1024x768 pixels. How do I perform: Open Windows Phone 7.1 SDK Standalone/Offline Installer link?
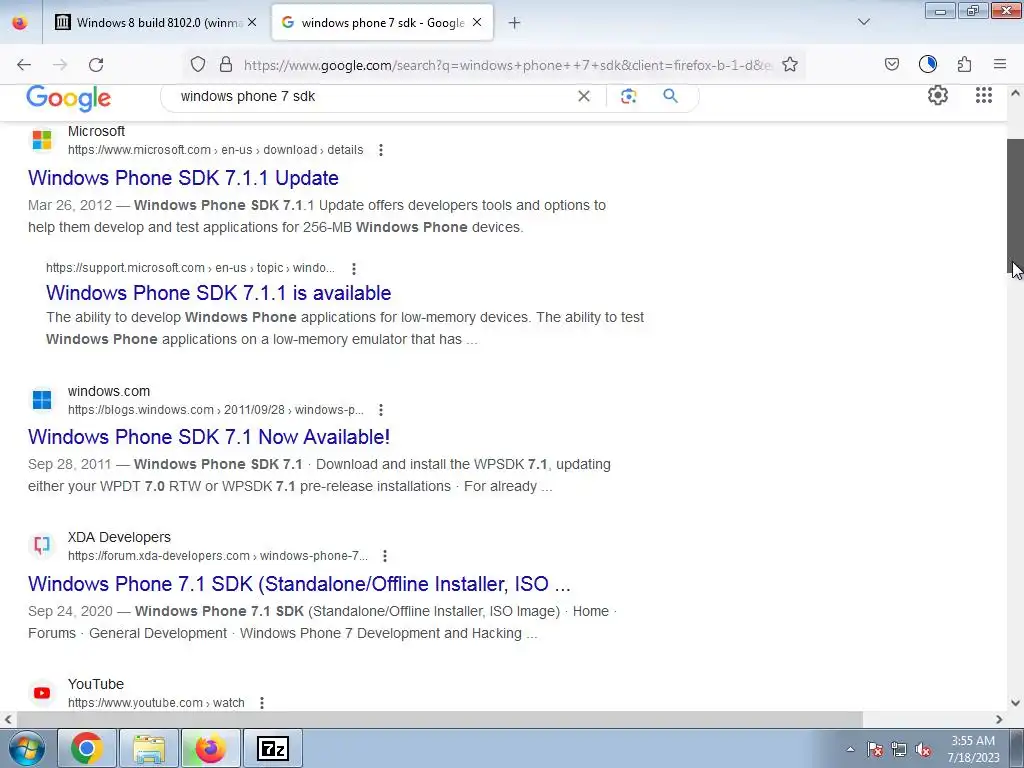click(x=299, y=584)
